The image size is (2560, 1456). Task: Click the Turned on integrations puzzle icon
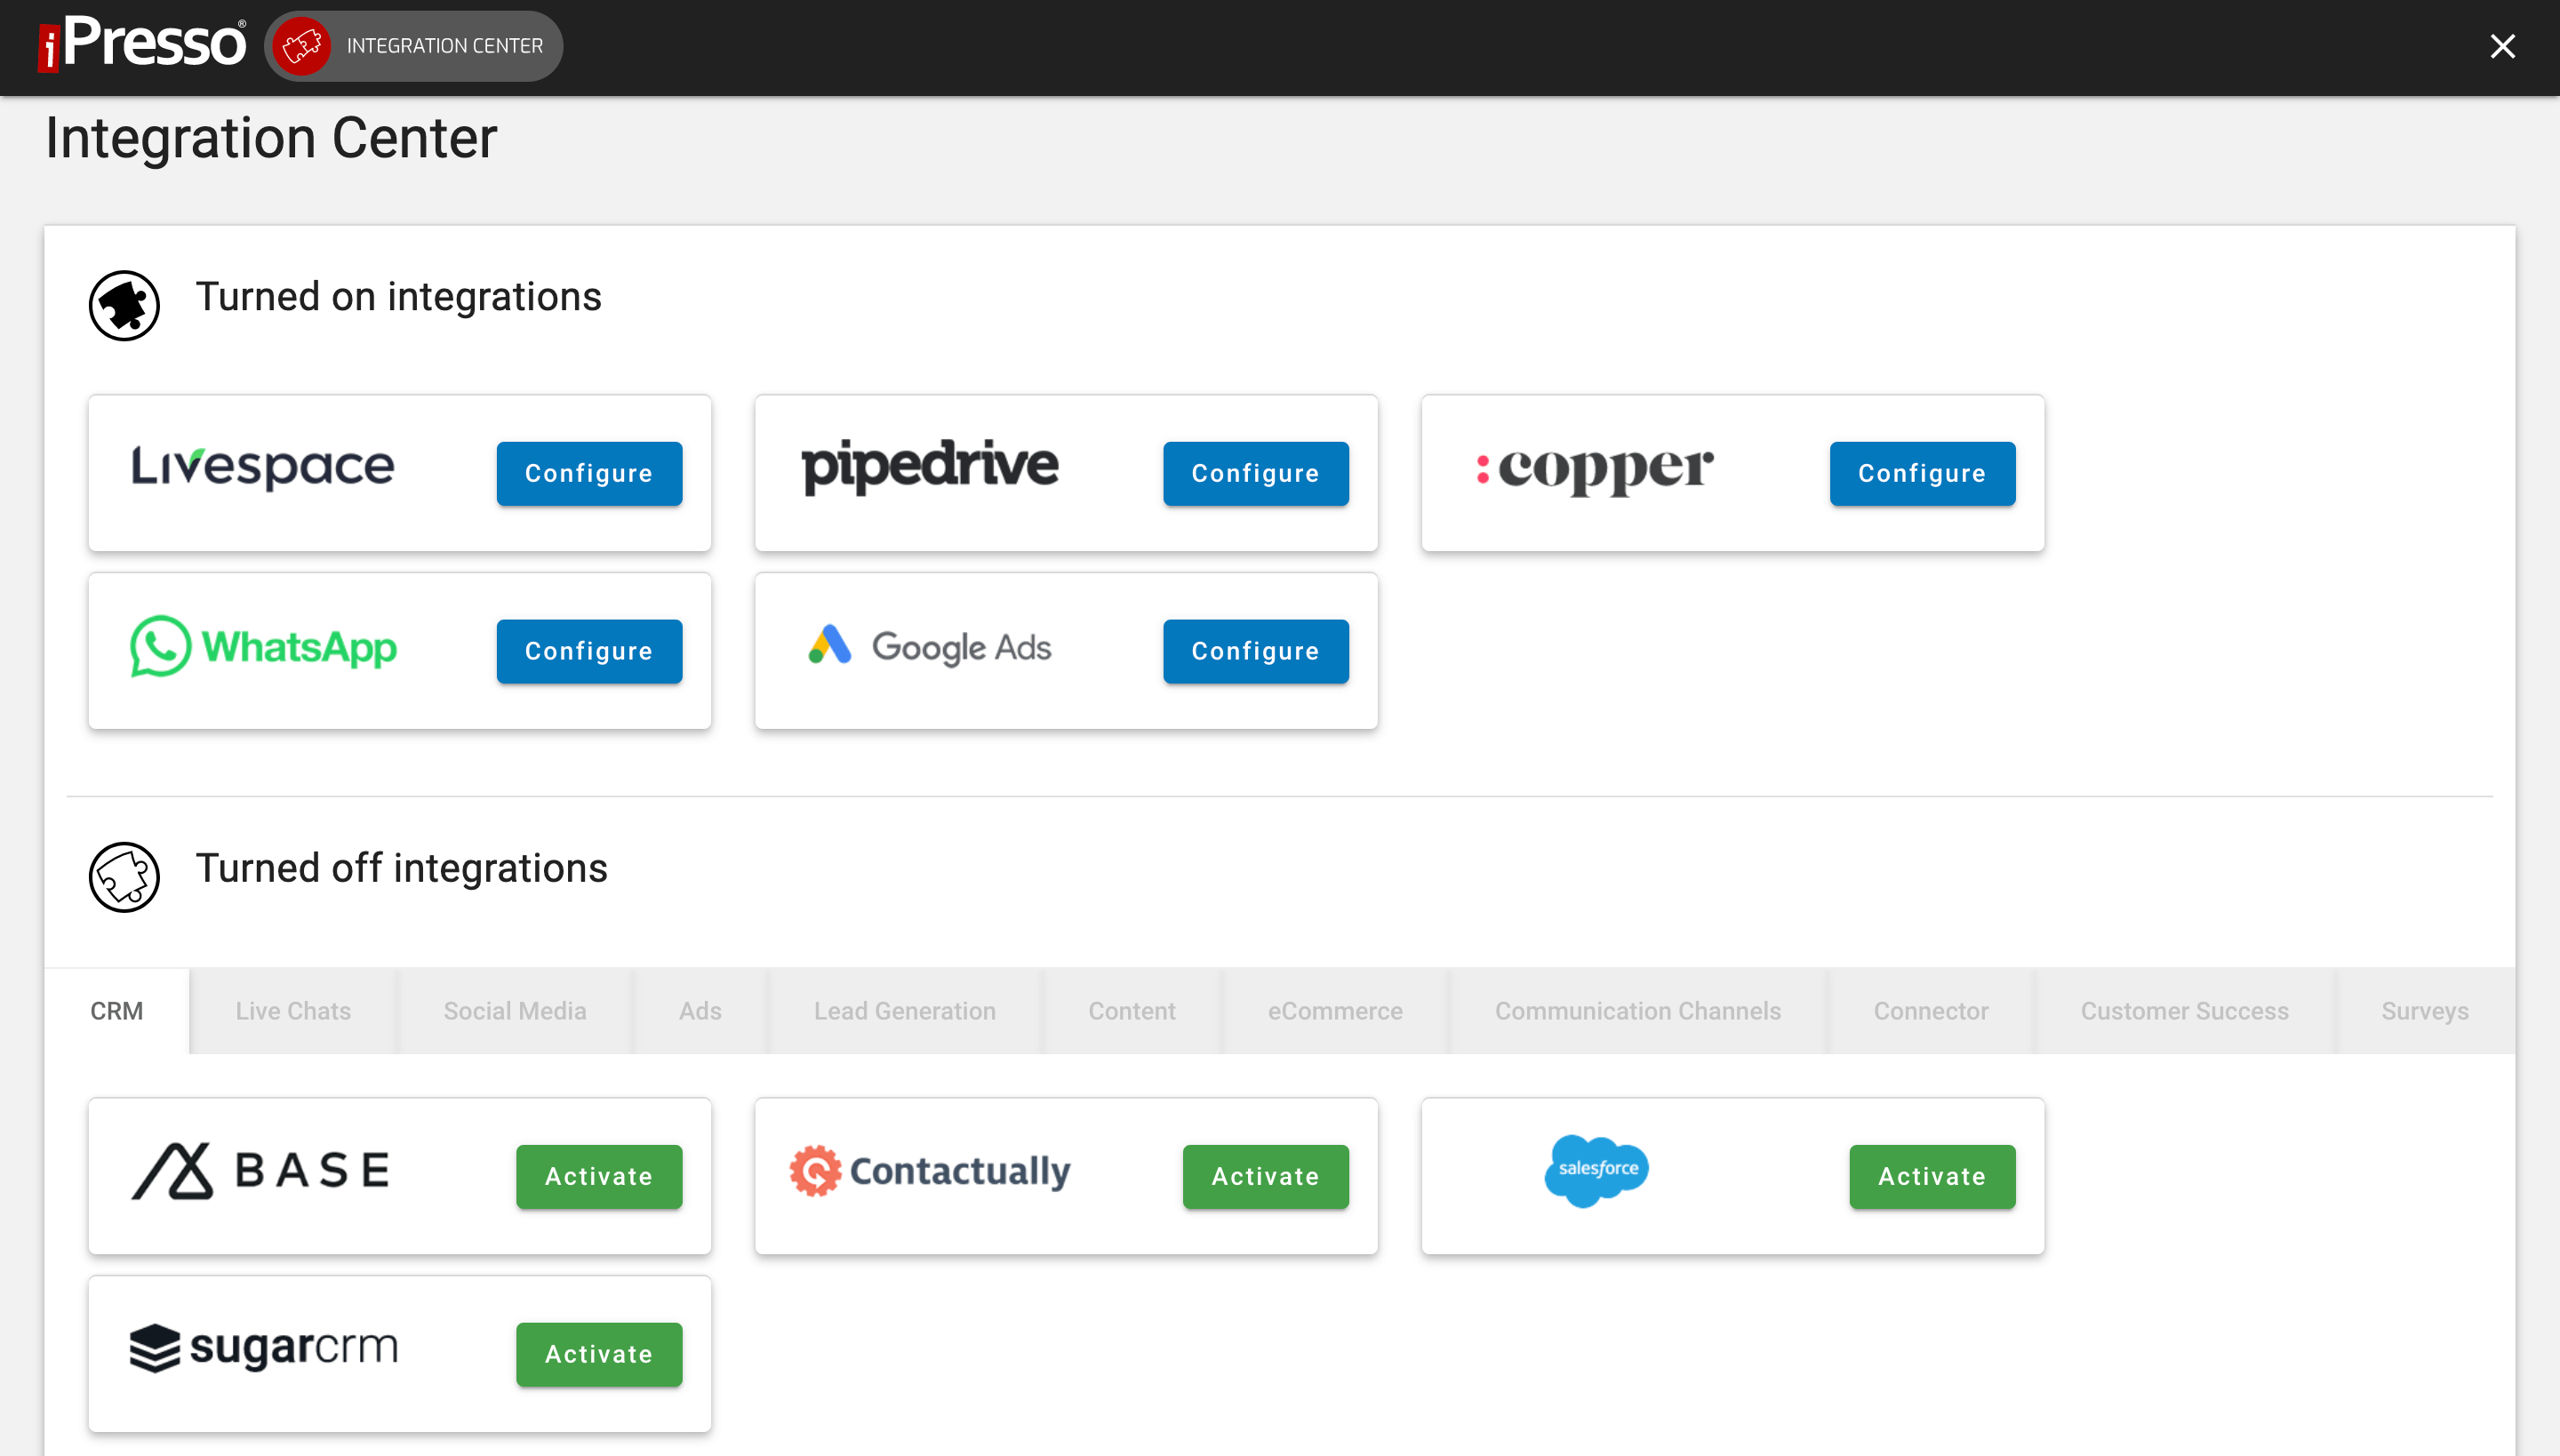pos(124,305)
